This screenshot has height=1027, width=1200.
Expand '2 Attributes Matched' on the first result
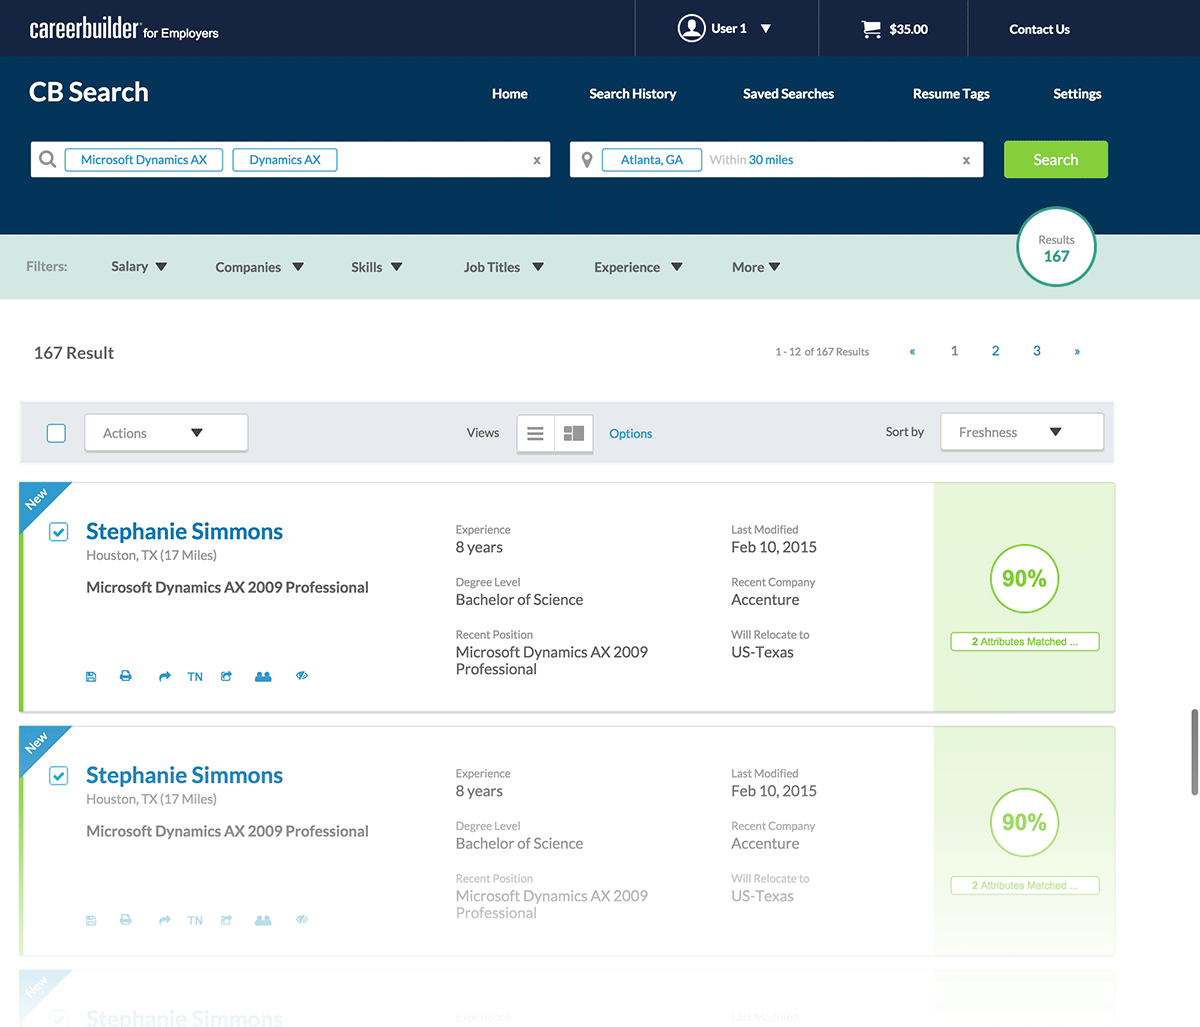click(x=1025, y=642)
